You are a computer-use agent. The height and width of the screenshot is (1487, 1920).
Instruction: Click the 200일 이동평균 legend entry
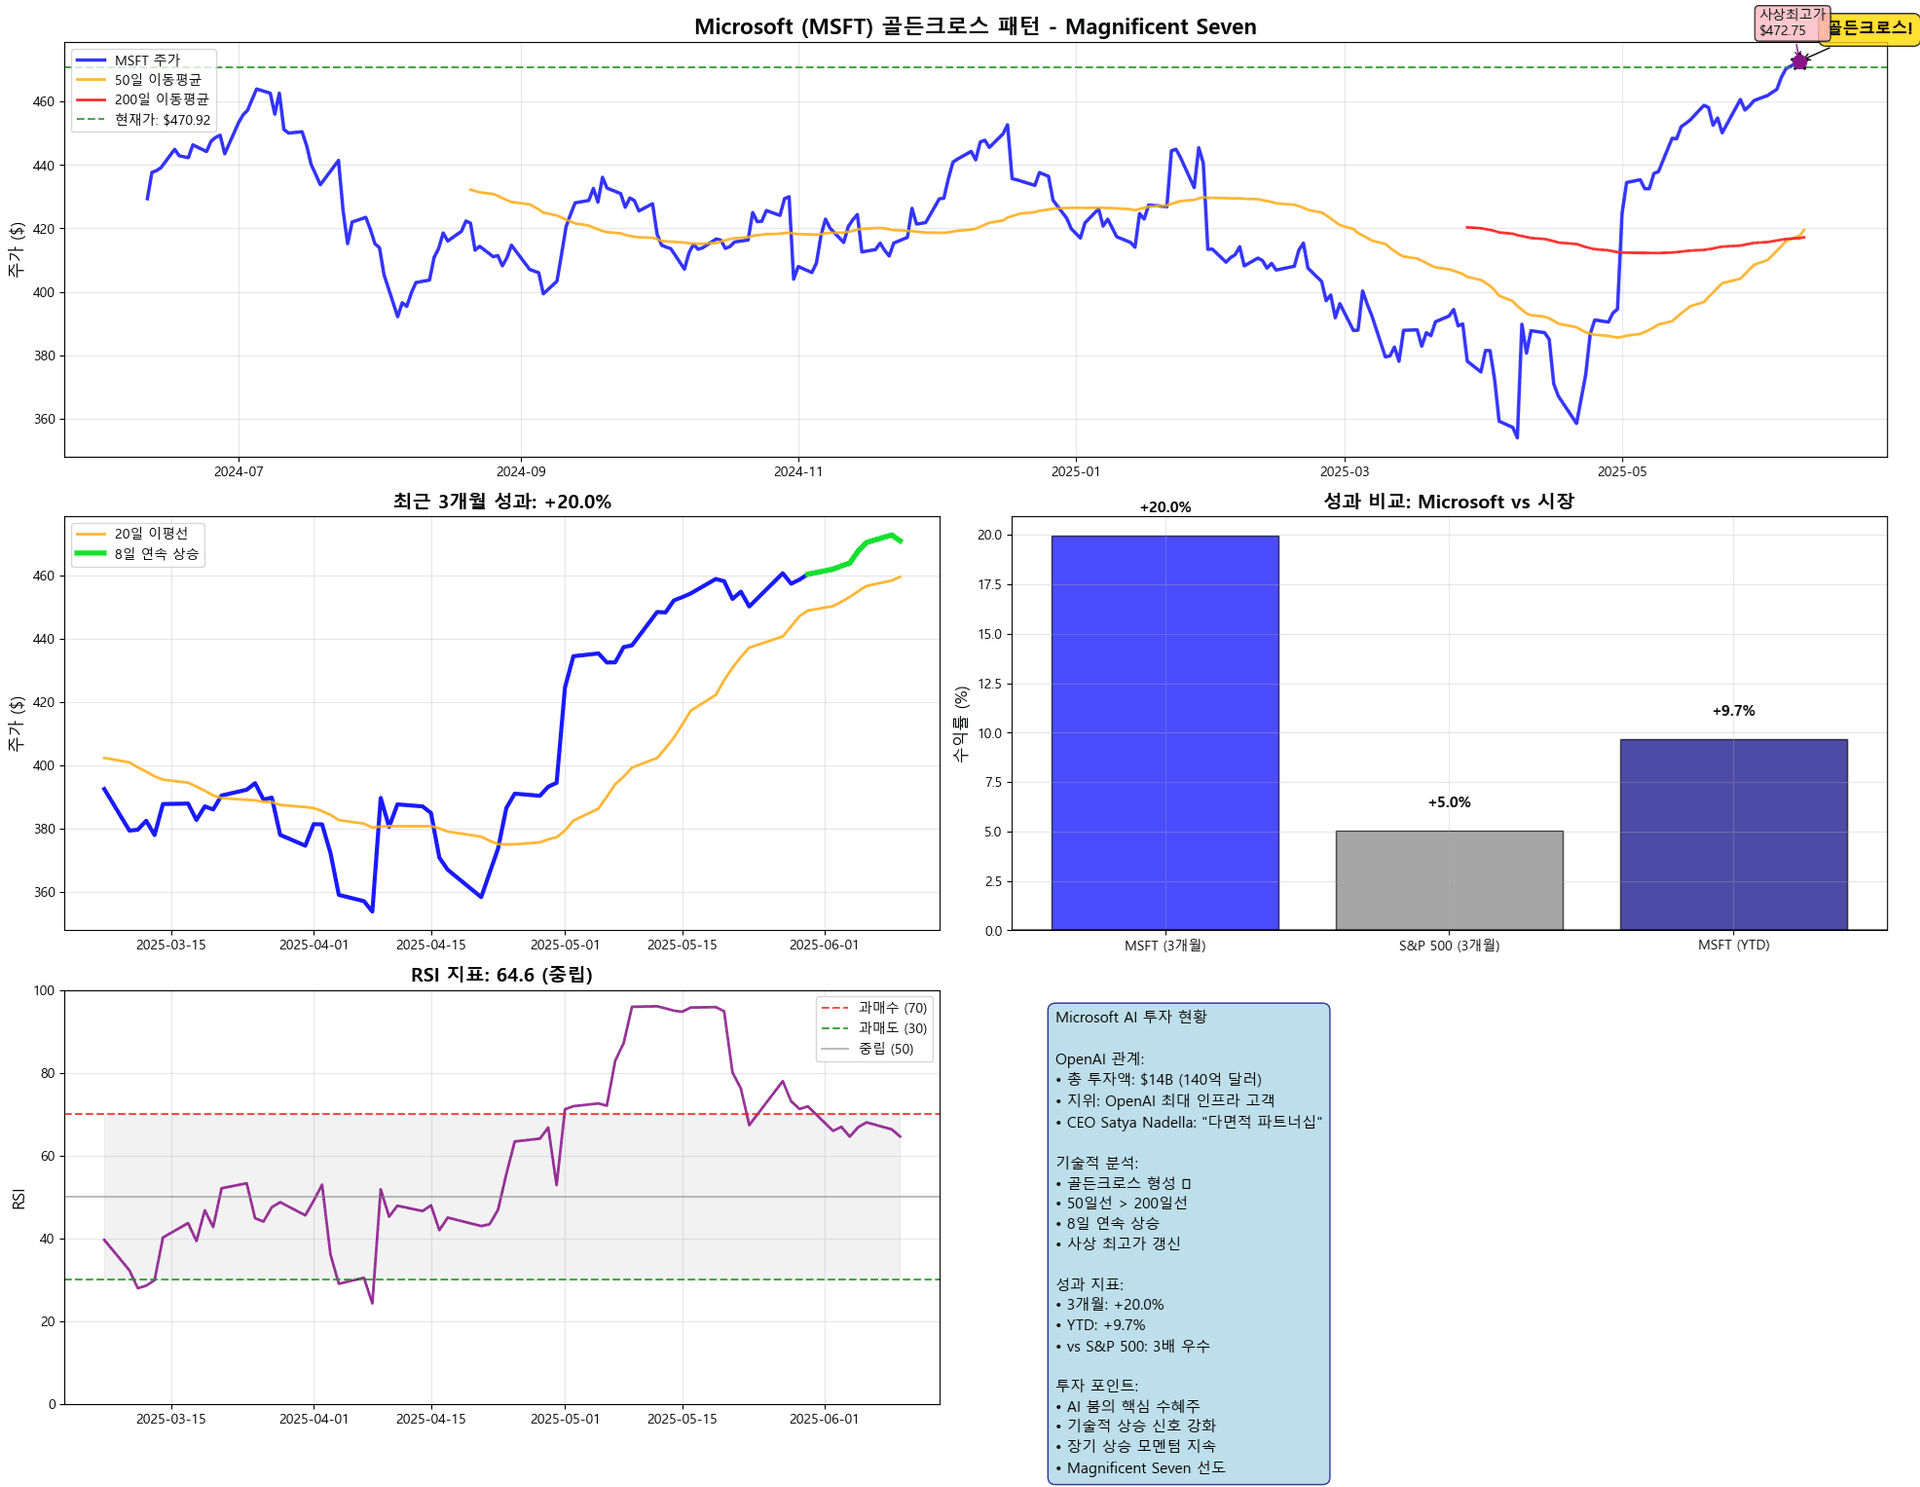161,100
